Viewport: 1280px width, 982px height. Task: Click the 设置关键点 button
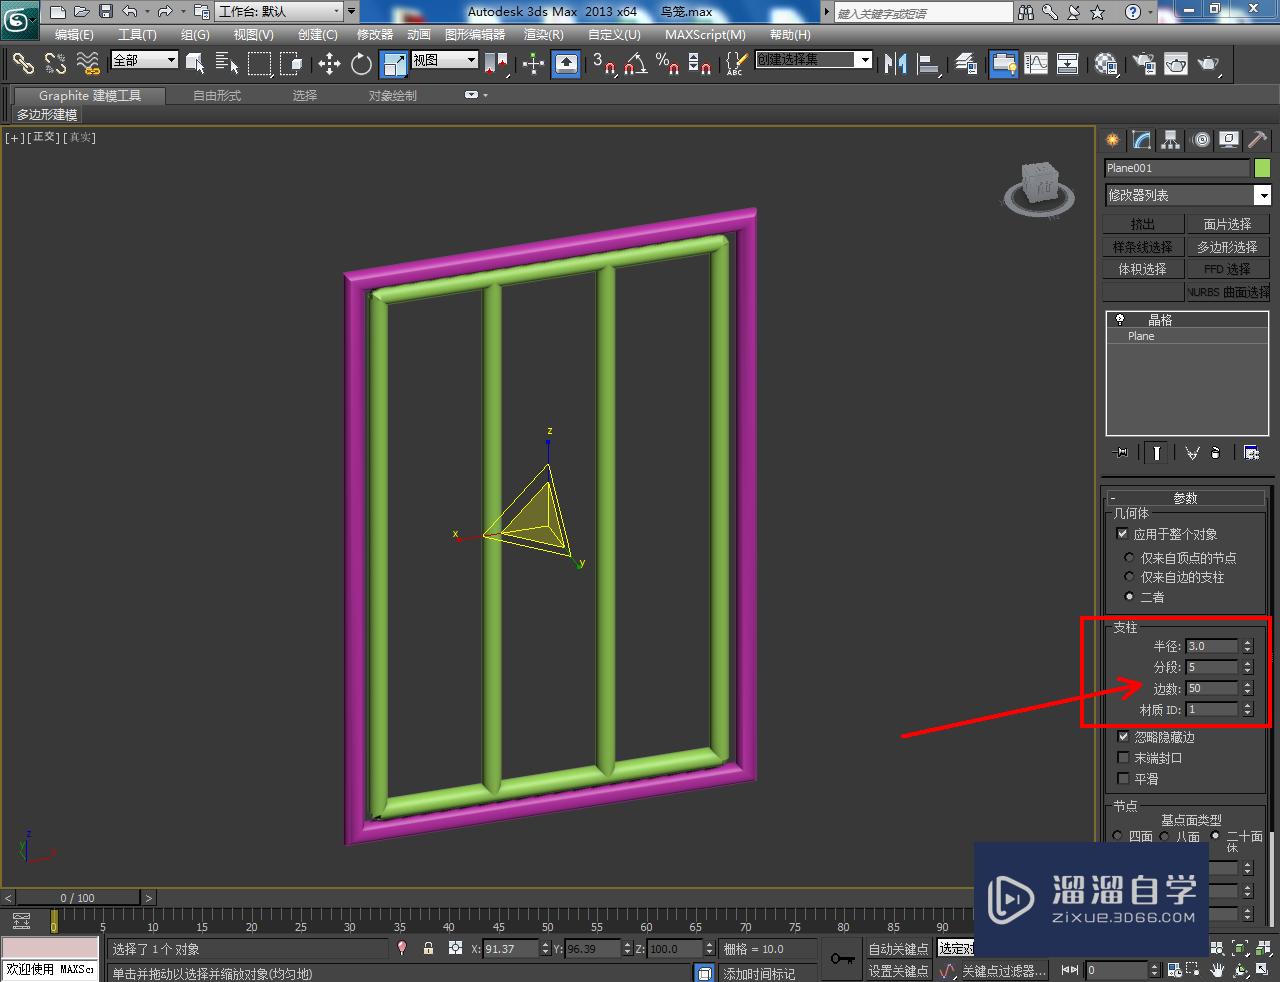[898, 971]
